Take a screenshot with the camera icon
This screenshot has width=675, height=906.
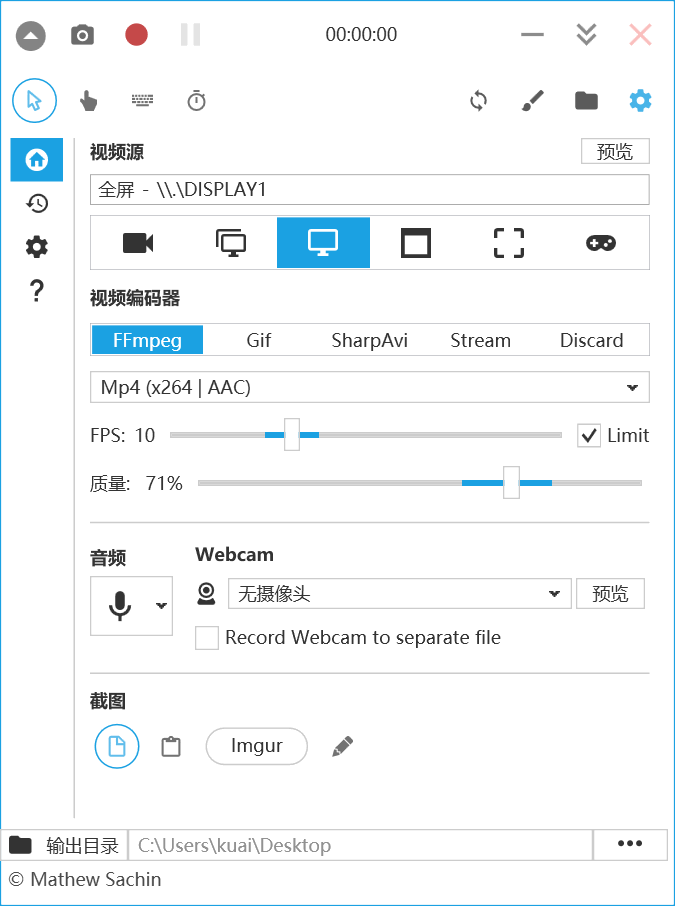click(x=83, y=35)
